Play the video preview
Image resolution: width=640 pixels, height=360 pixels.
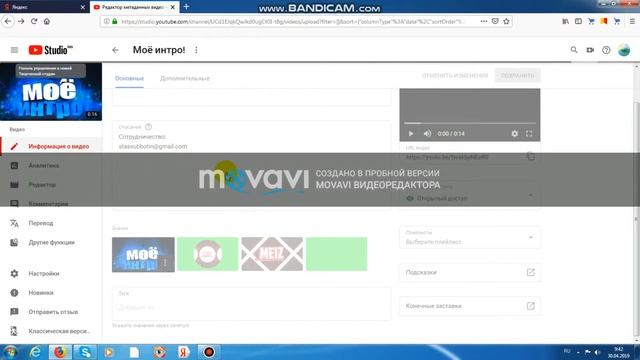coord(411,133)
